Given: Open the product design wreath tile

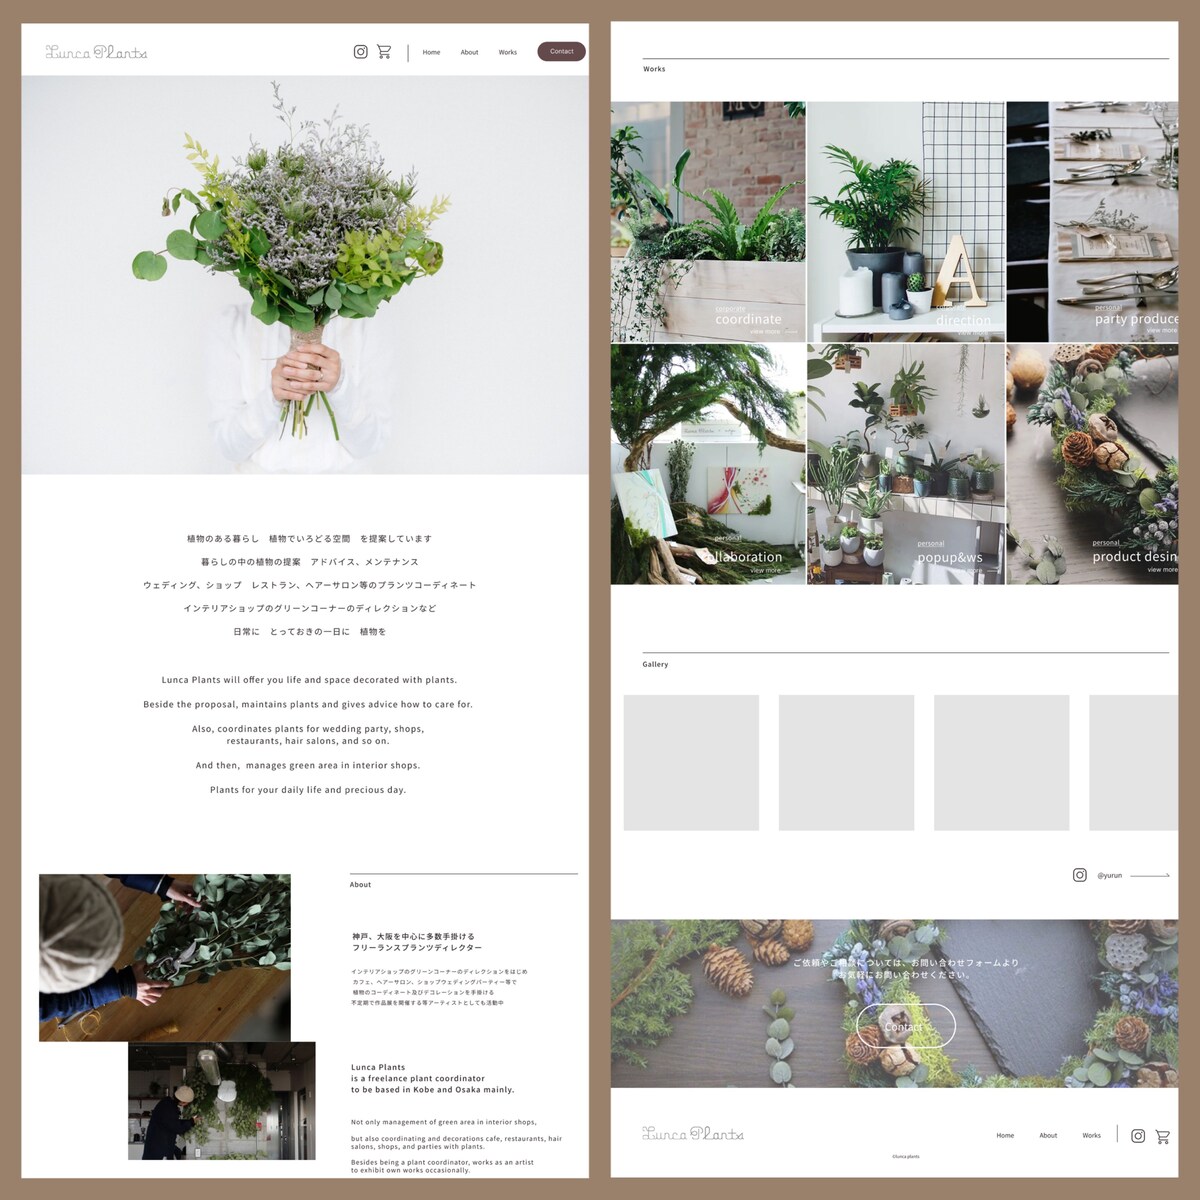Looking at the screenshot, I should click(1092, 464).
